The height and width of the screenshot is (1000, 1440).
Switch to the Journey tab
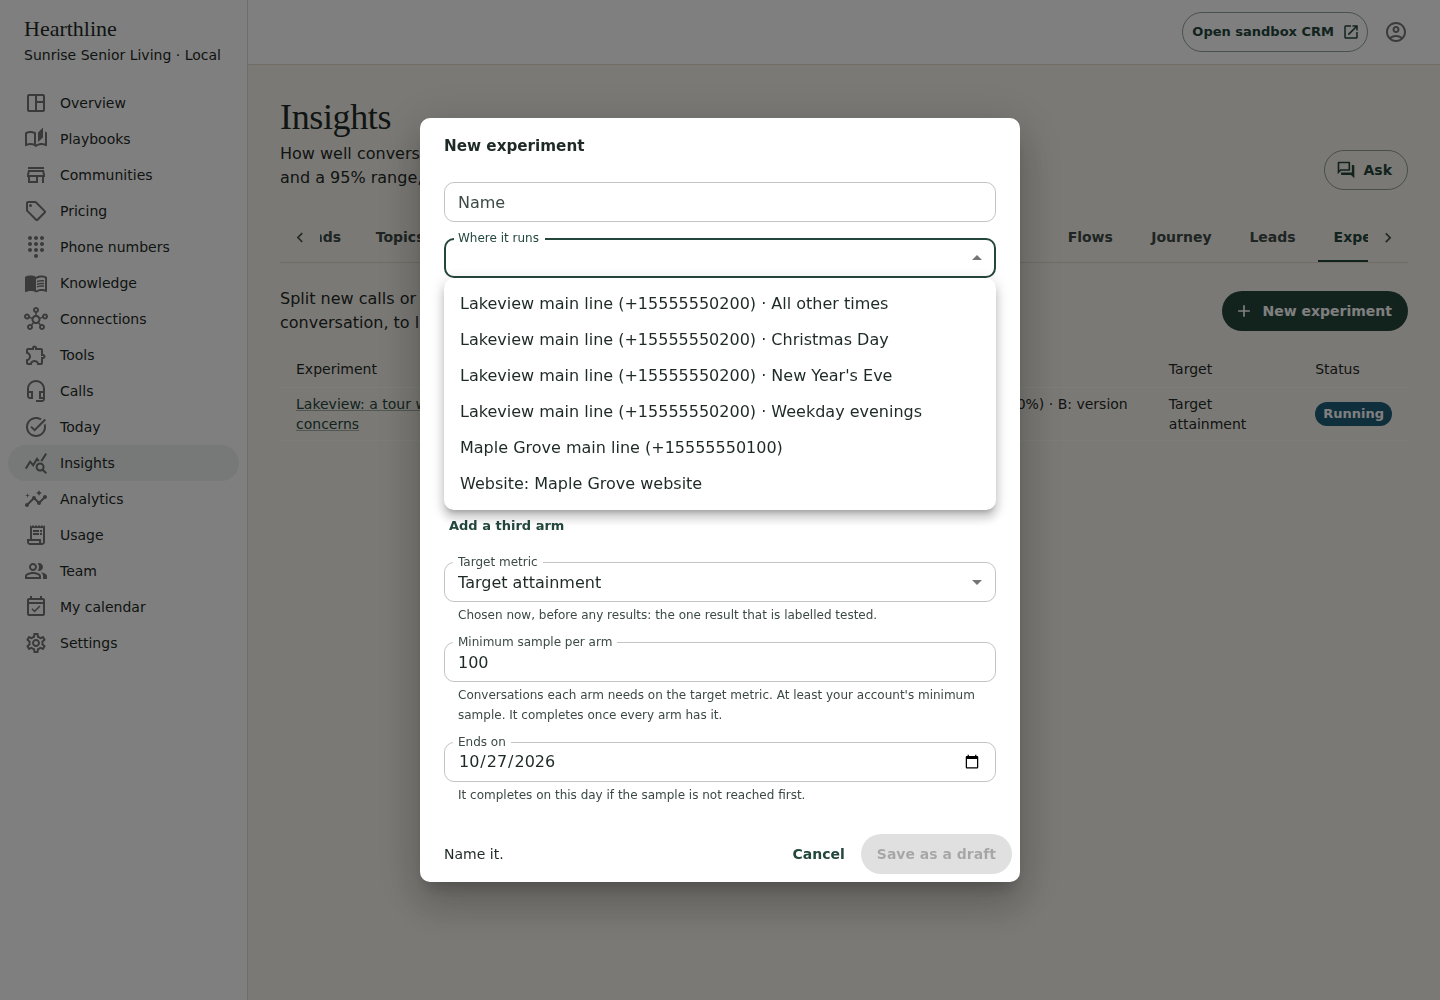pyautogui.click(x=1180, y=237)
